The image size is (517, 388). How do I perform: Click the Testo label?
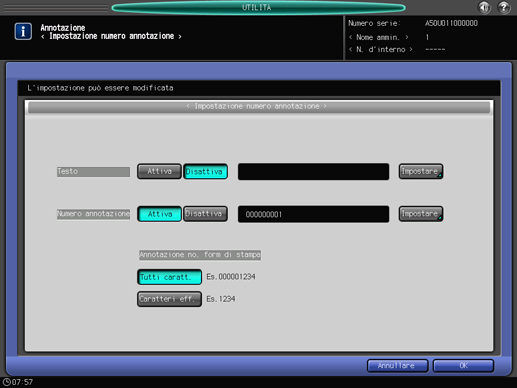pyautogui.click(x=93, y=172)
